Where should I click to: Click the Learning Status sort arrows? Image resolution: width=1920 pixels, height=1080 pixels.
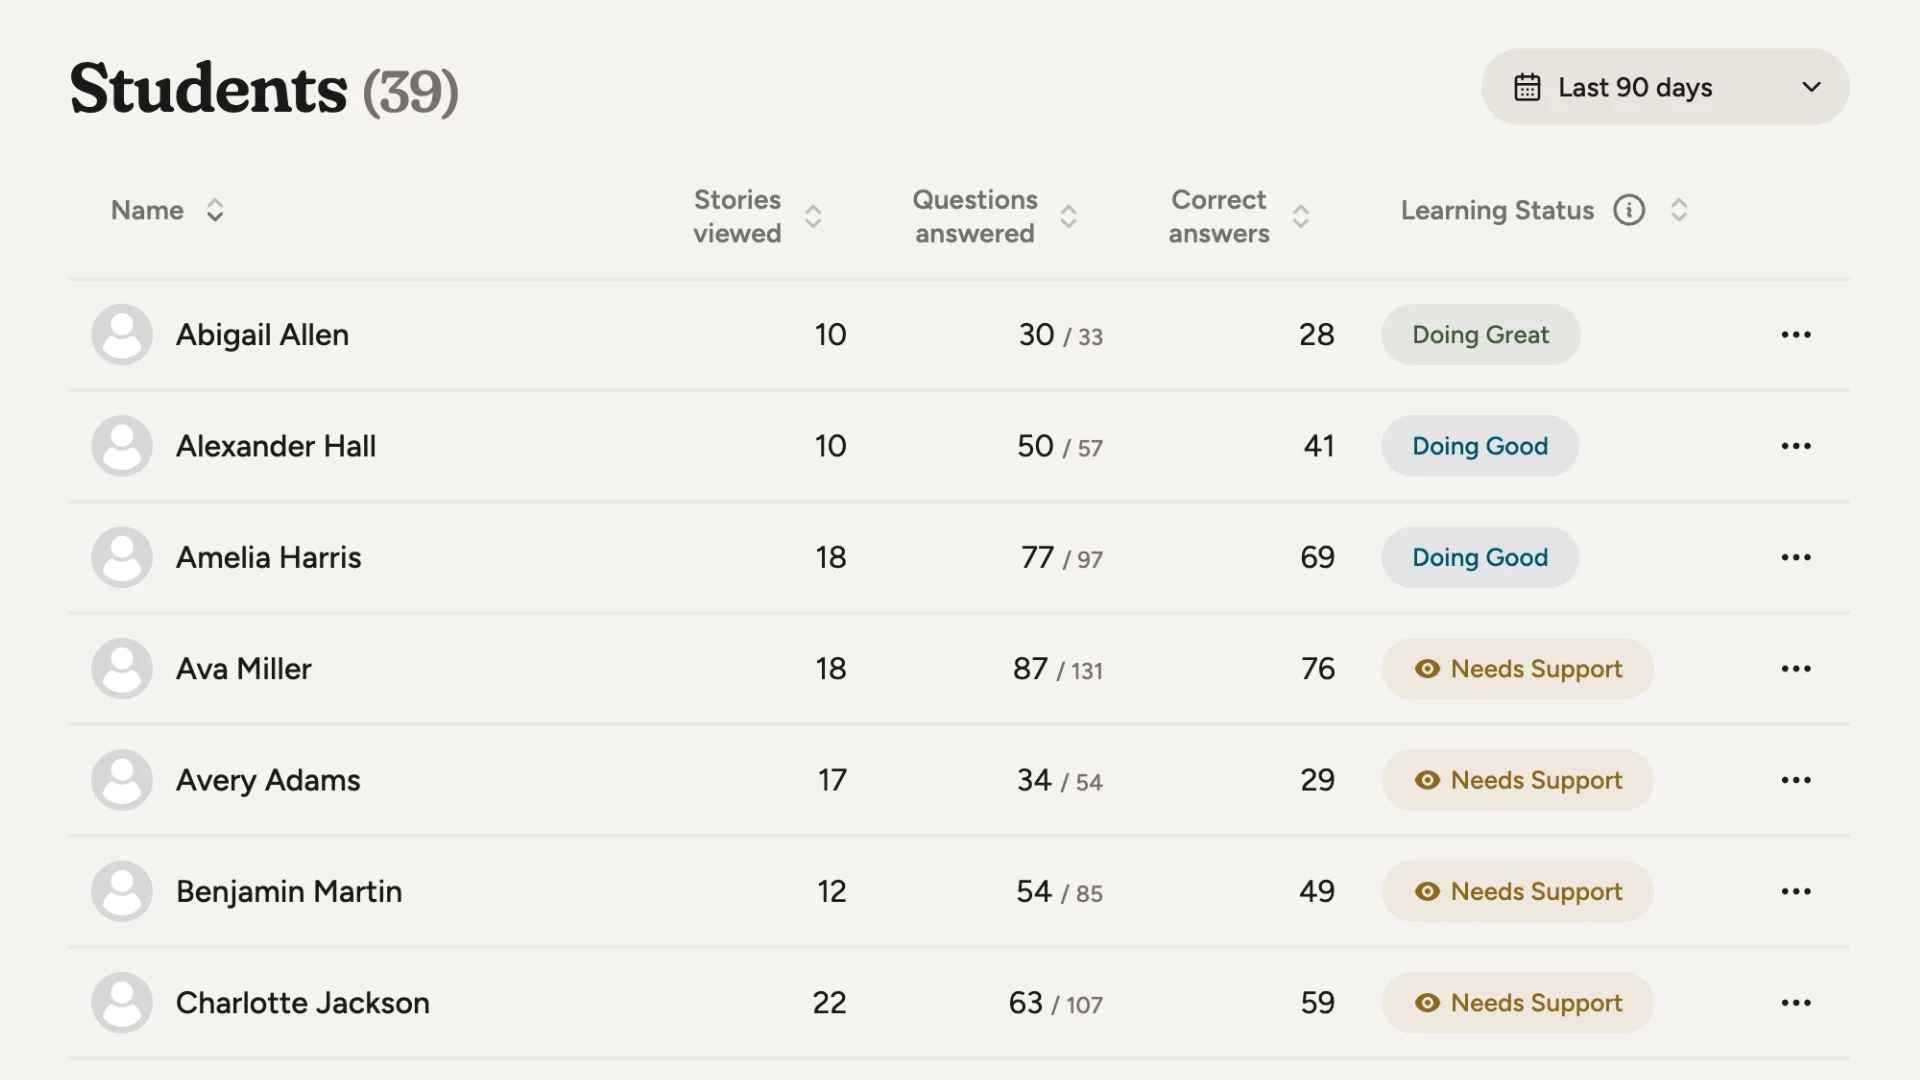(1679, 210)
